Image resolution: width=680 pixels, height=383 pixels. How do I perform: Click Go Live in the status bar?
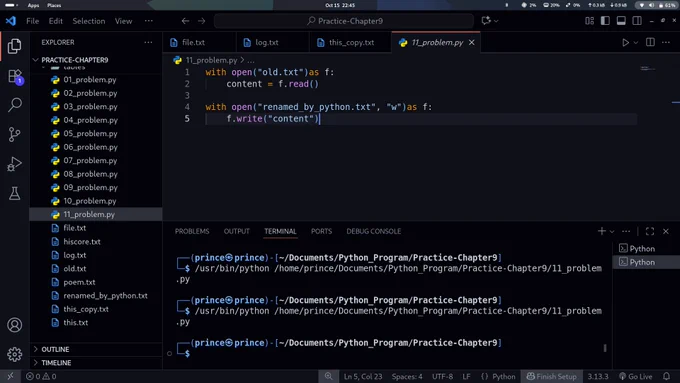(636, 376)
